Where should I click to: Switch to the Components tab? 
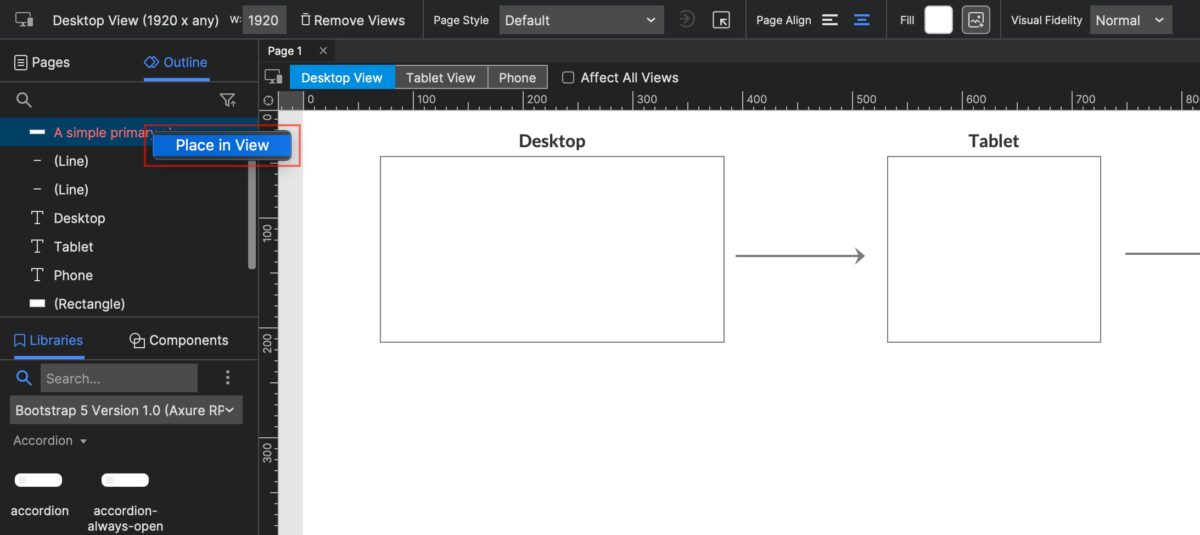[x=178, y=340]
